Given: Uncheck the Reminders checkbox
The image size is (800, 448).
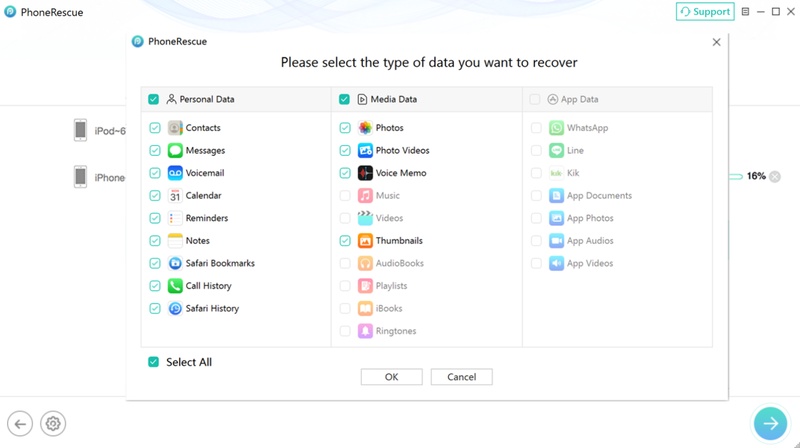Looking at the screenshot, I should tap(155, 218).
